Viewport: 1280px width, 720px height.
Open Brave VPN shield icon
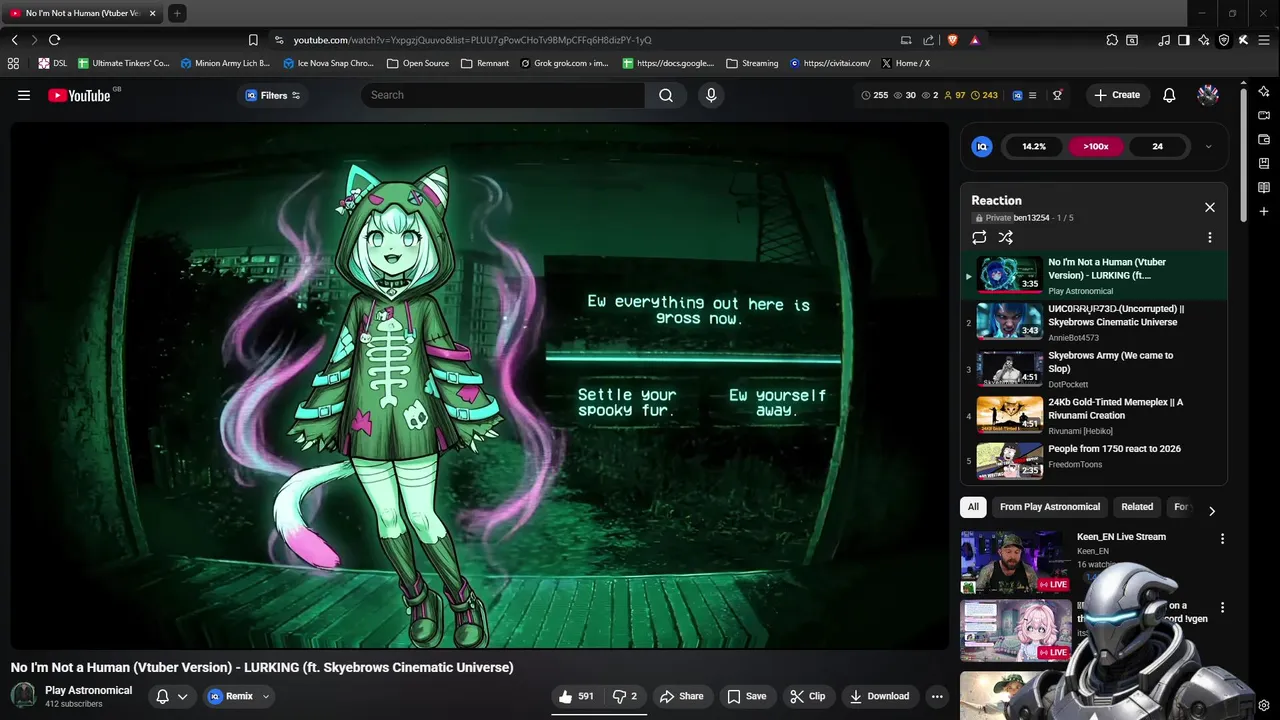pos(1224,40)
